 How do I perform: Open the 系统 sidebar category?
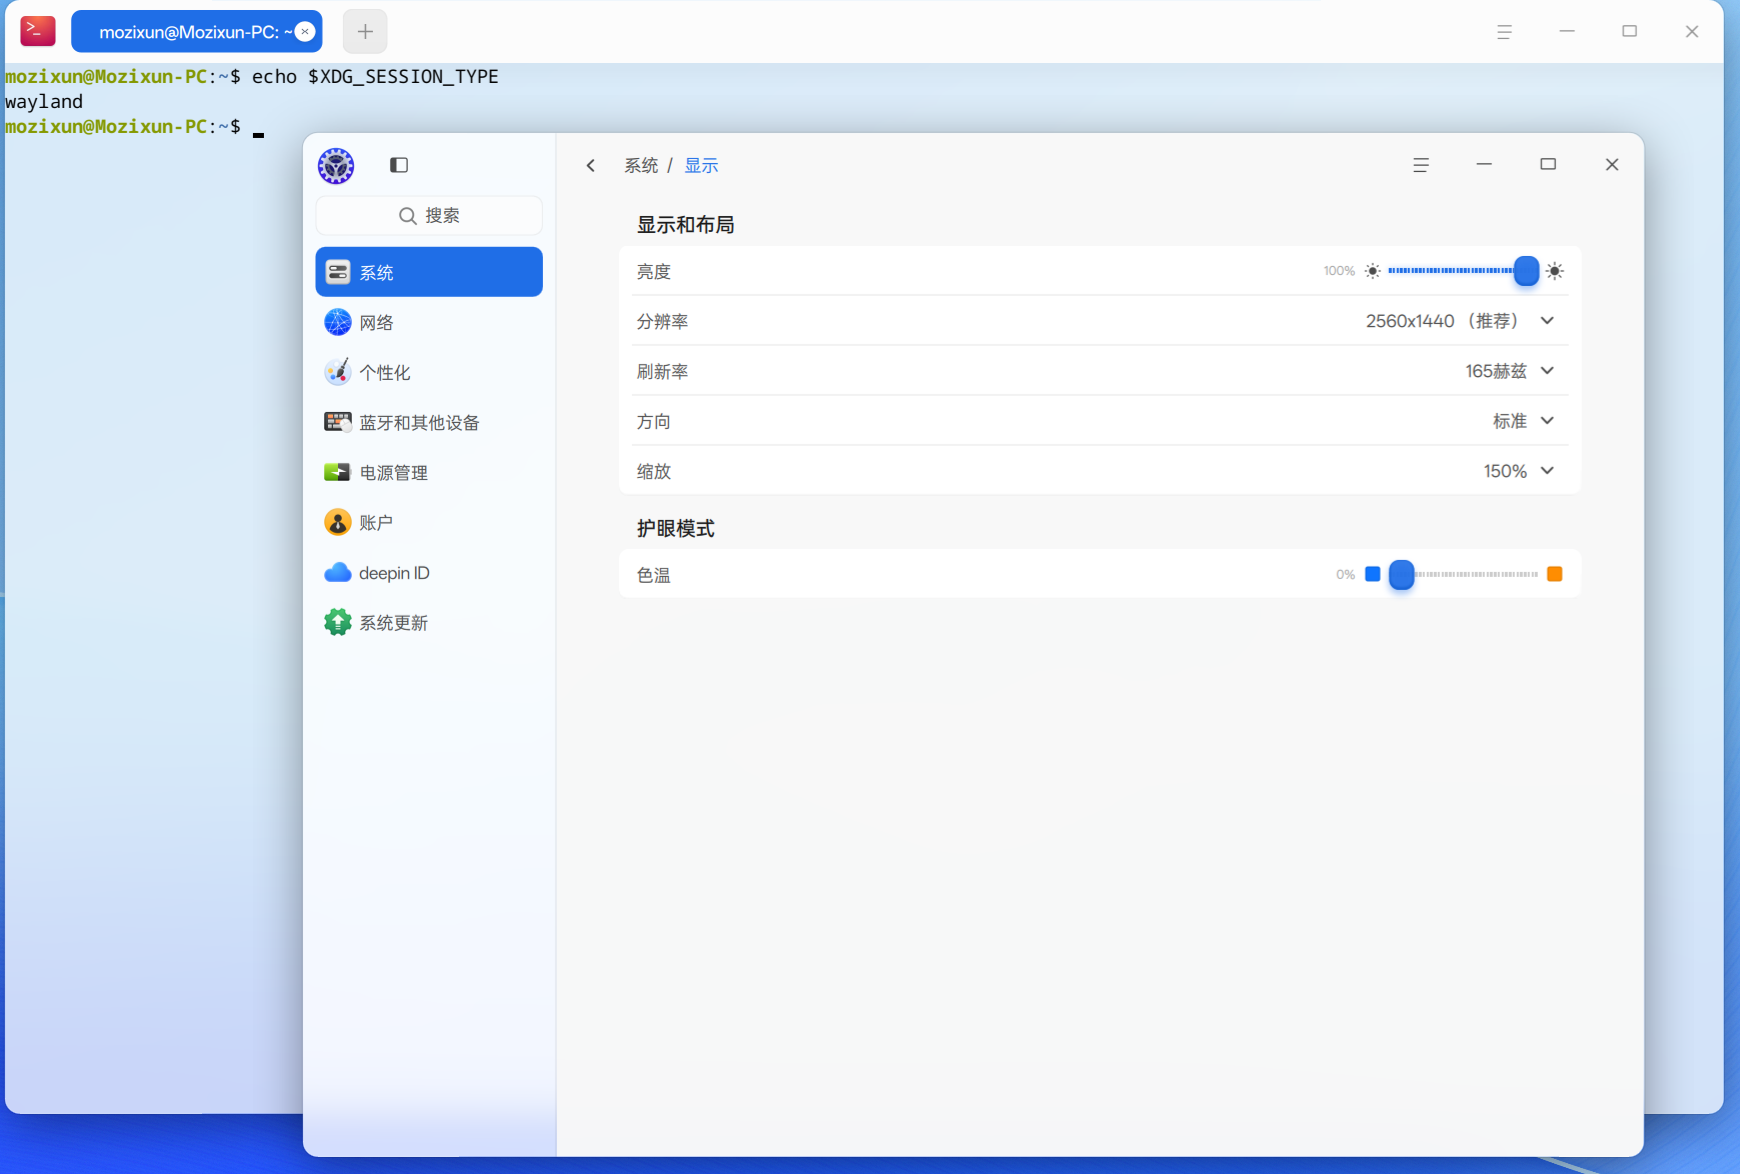429,272
